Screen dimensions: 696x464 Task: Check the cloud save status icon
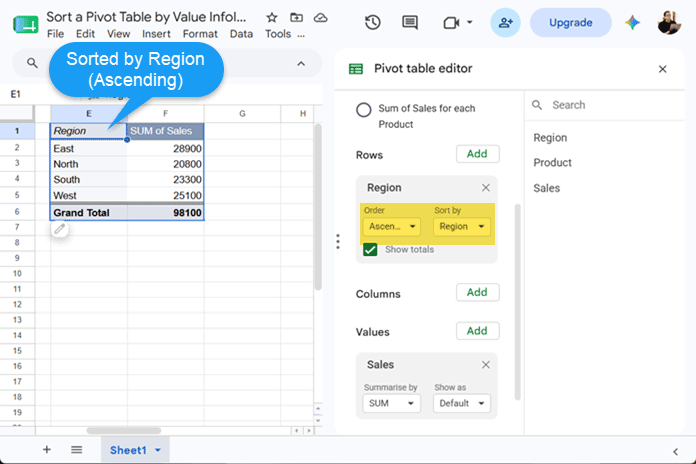tap(320, 18)
